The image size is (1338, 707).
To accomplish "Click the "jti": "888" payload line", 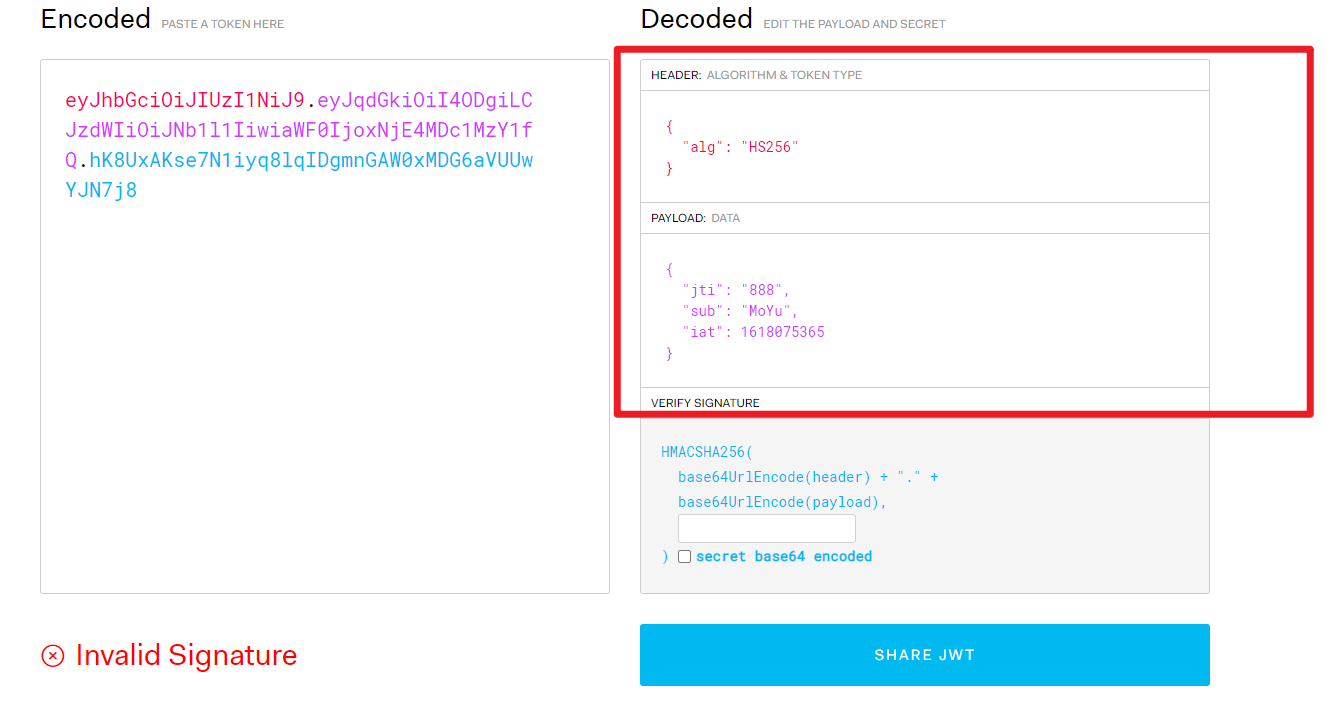I will click(736, 290).
